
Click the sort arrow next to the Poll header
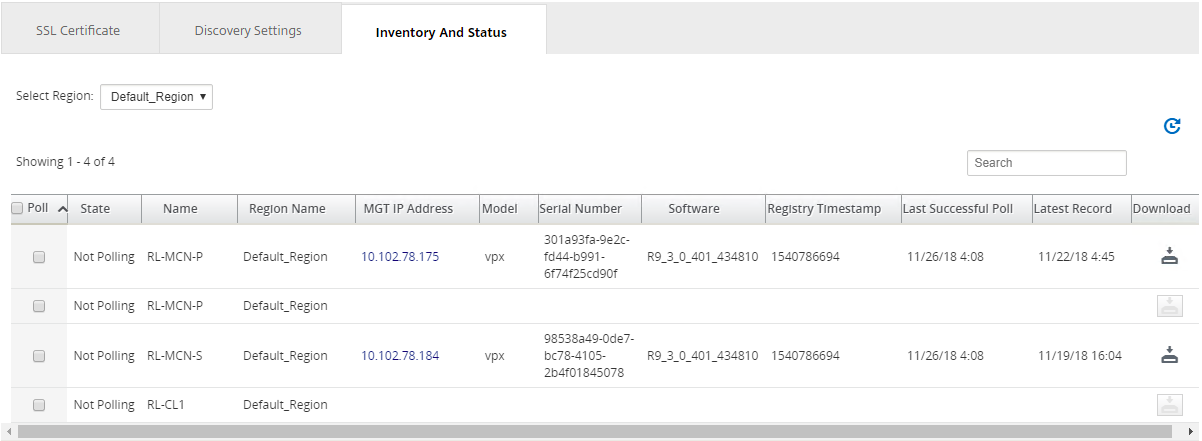pyautogui.click(x=62, y=209)
